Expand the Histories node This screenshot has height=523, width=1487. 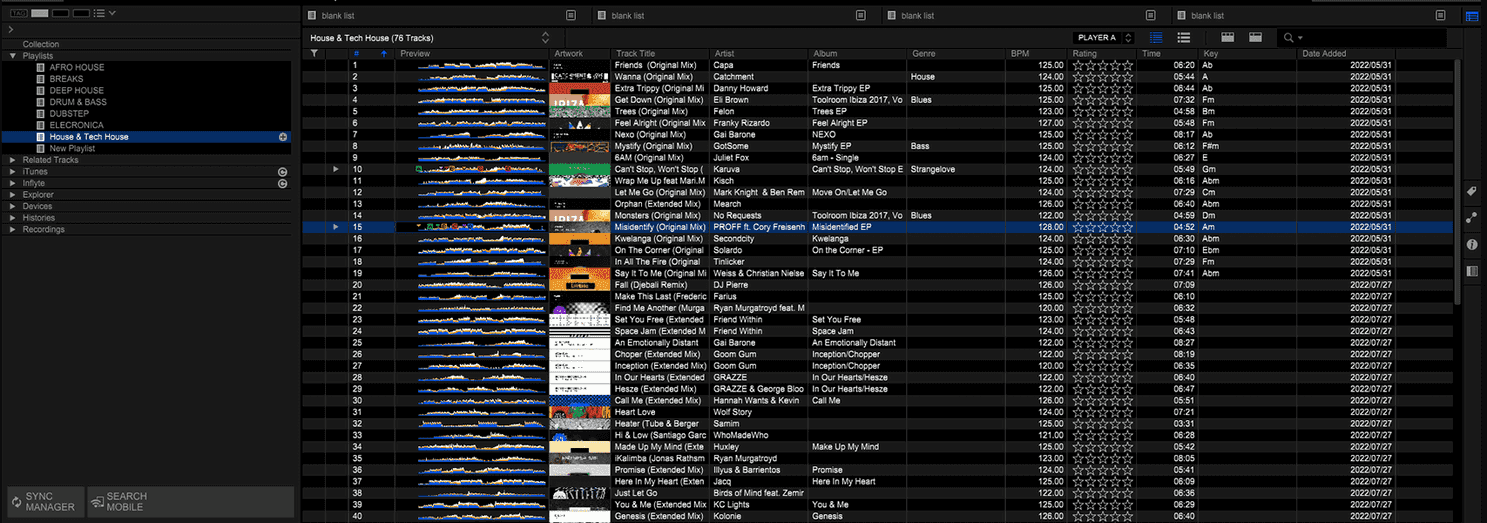click(13, 218)
